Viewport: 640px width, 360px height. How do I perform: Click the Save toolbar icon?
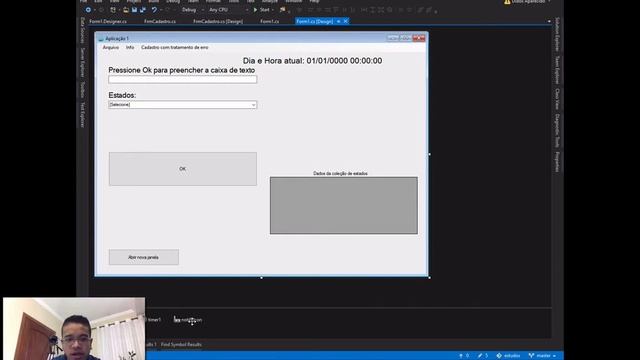click(134, 10)
